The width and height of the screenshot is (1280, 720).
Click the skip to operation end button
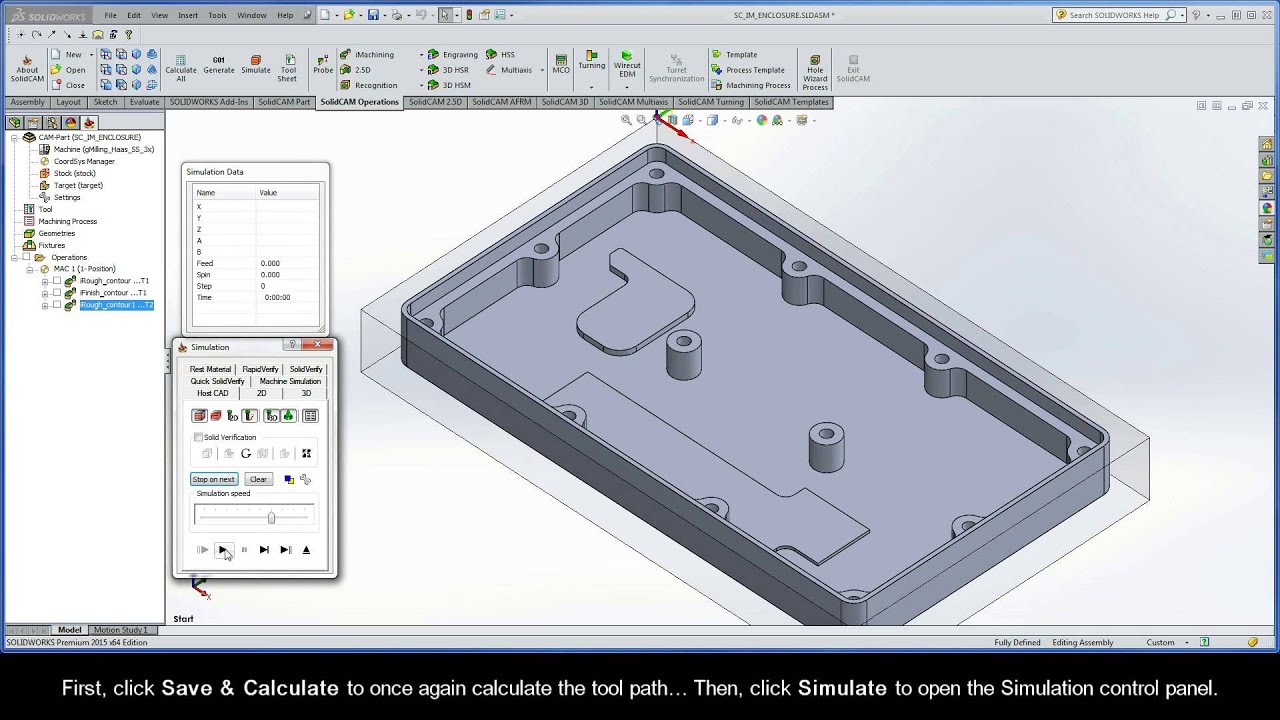tap(285, 550)
